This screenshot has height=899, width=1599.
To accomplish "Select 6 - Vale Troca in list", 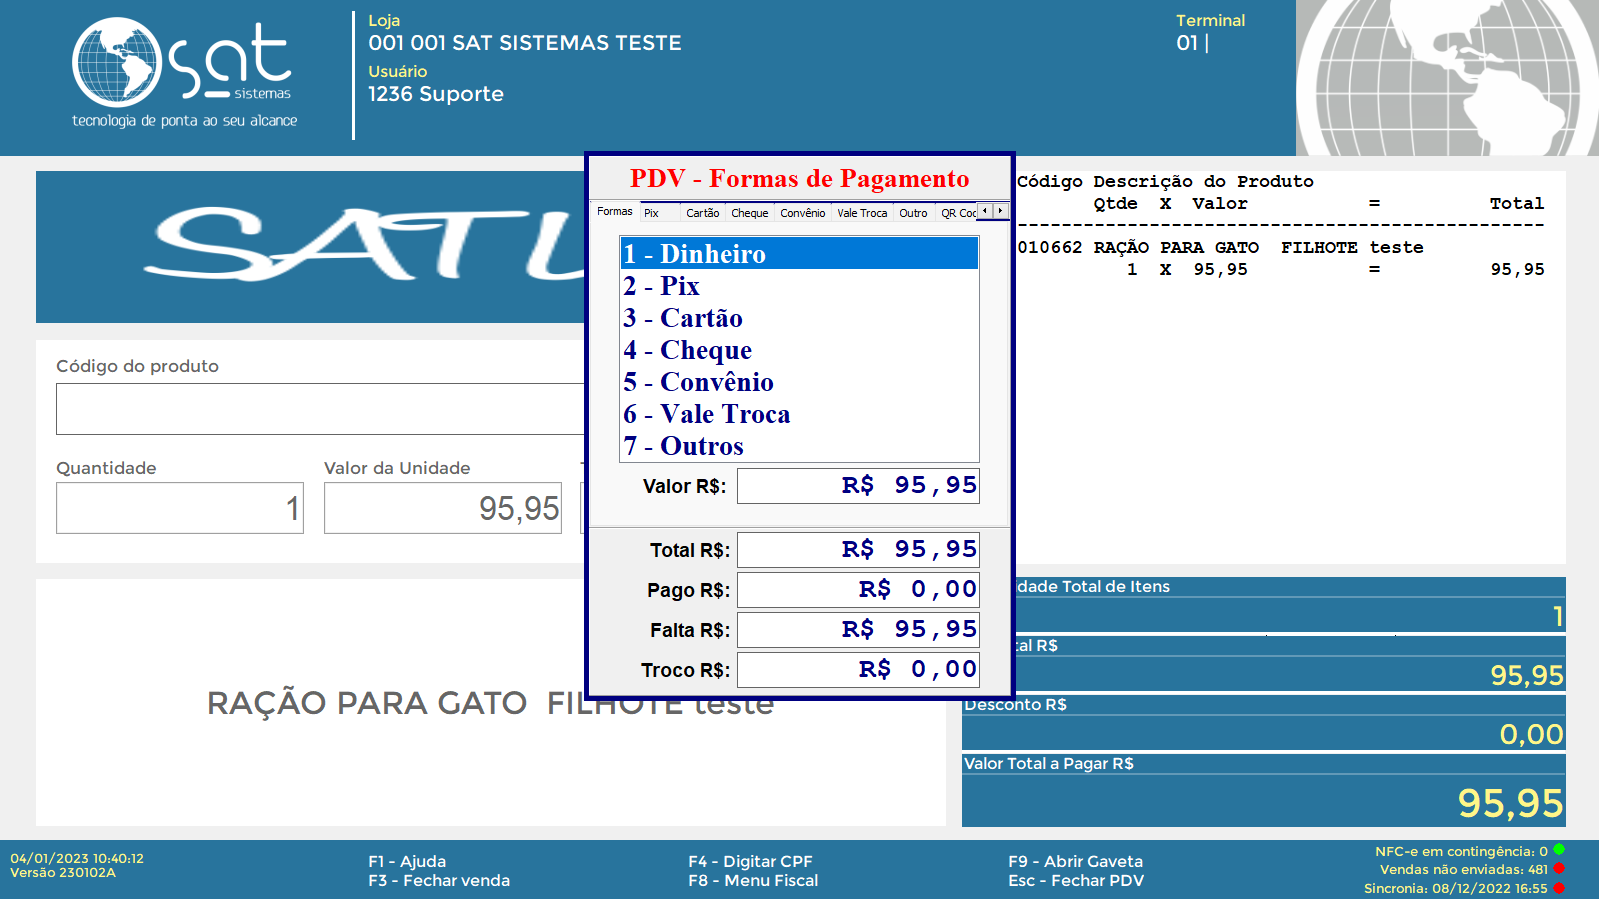I will tap(798, 414).
